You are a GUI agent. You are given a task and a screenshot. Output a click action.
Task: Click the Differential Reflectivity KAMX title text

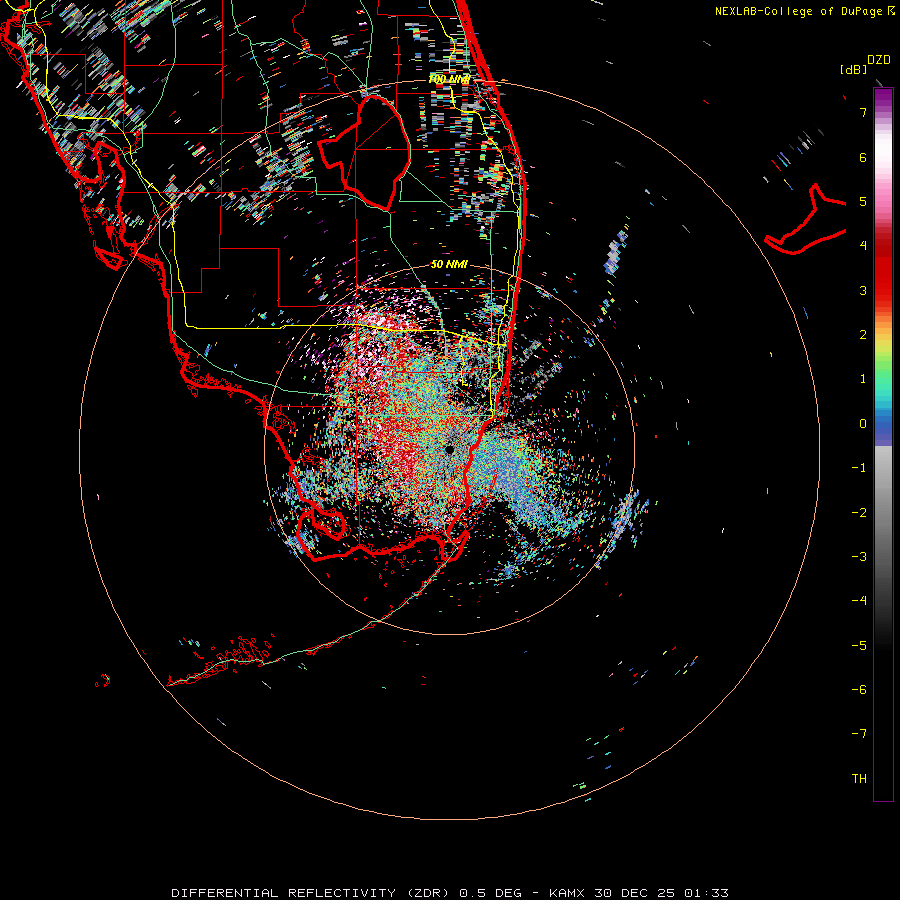point(450,893)
